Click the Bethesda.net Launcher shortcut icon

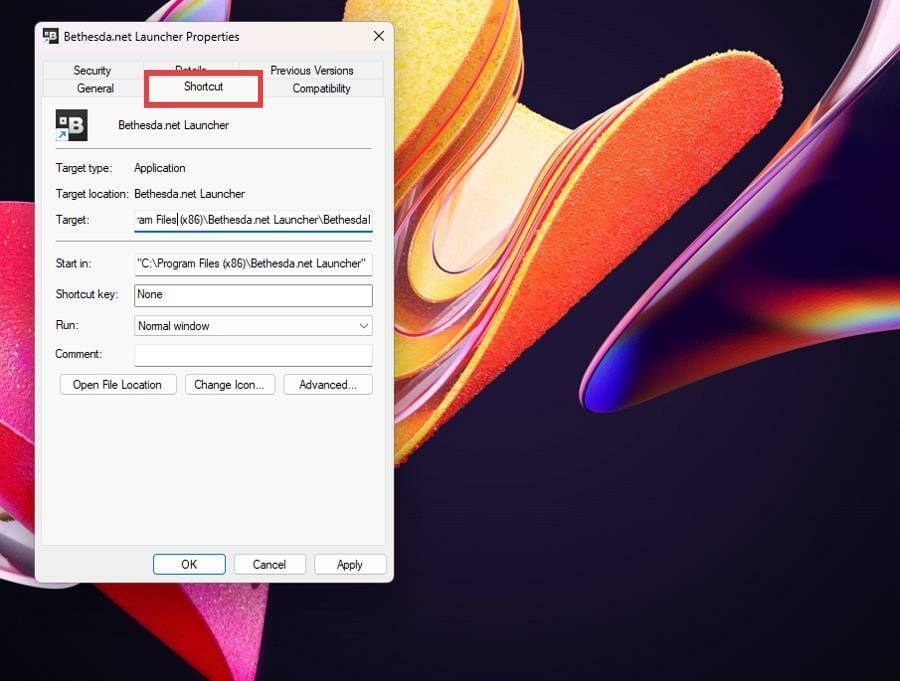coord(72,125)
